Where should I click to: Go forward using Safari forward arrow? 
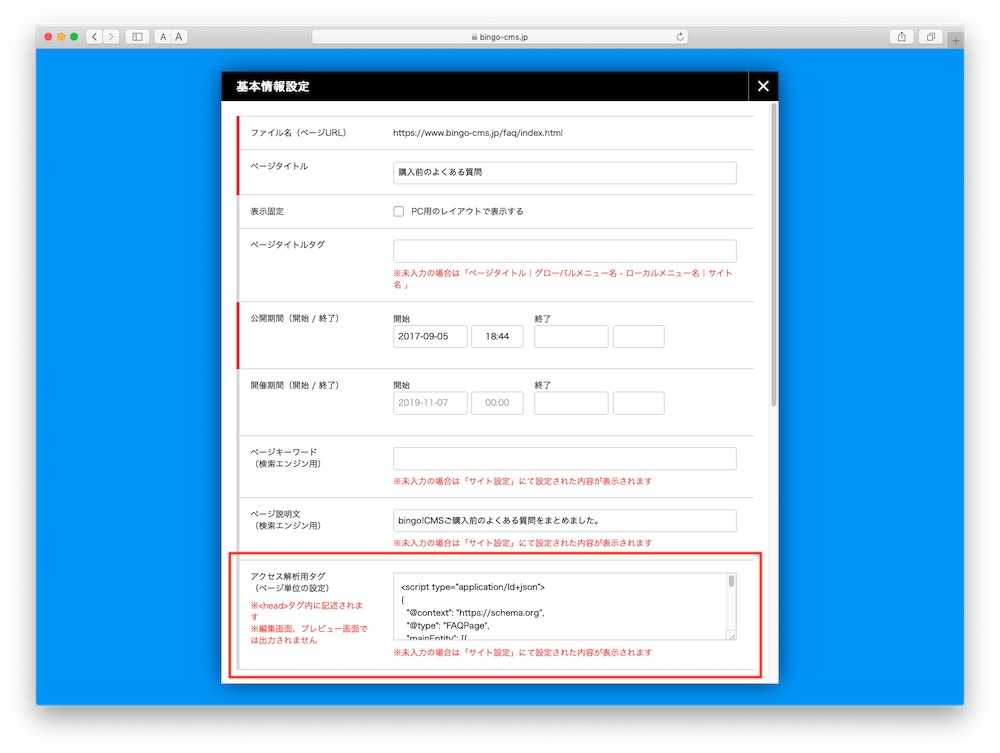[x=110, y=37]
